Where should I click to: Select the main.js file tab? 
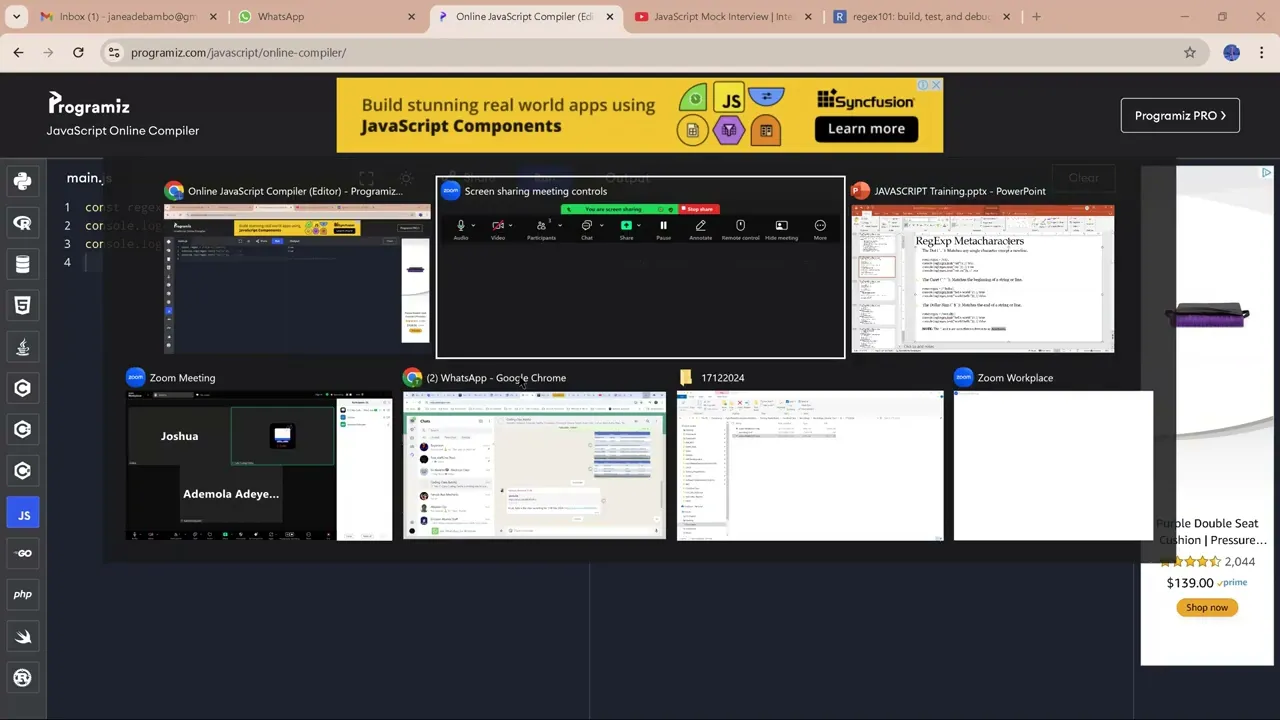(89, 178)
